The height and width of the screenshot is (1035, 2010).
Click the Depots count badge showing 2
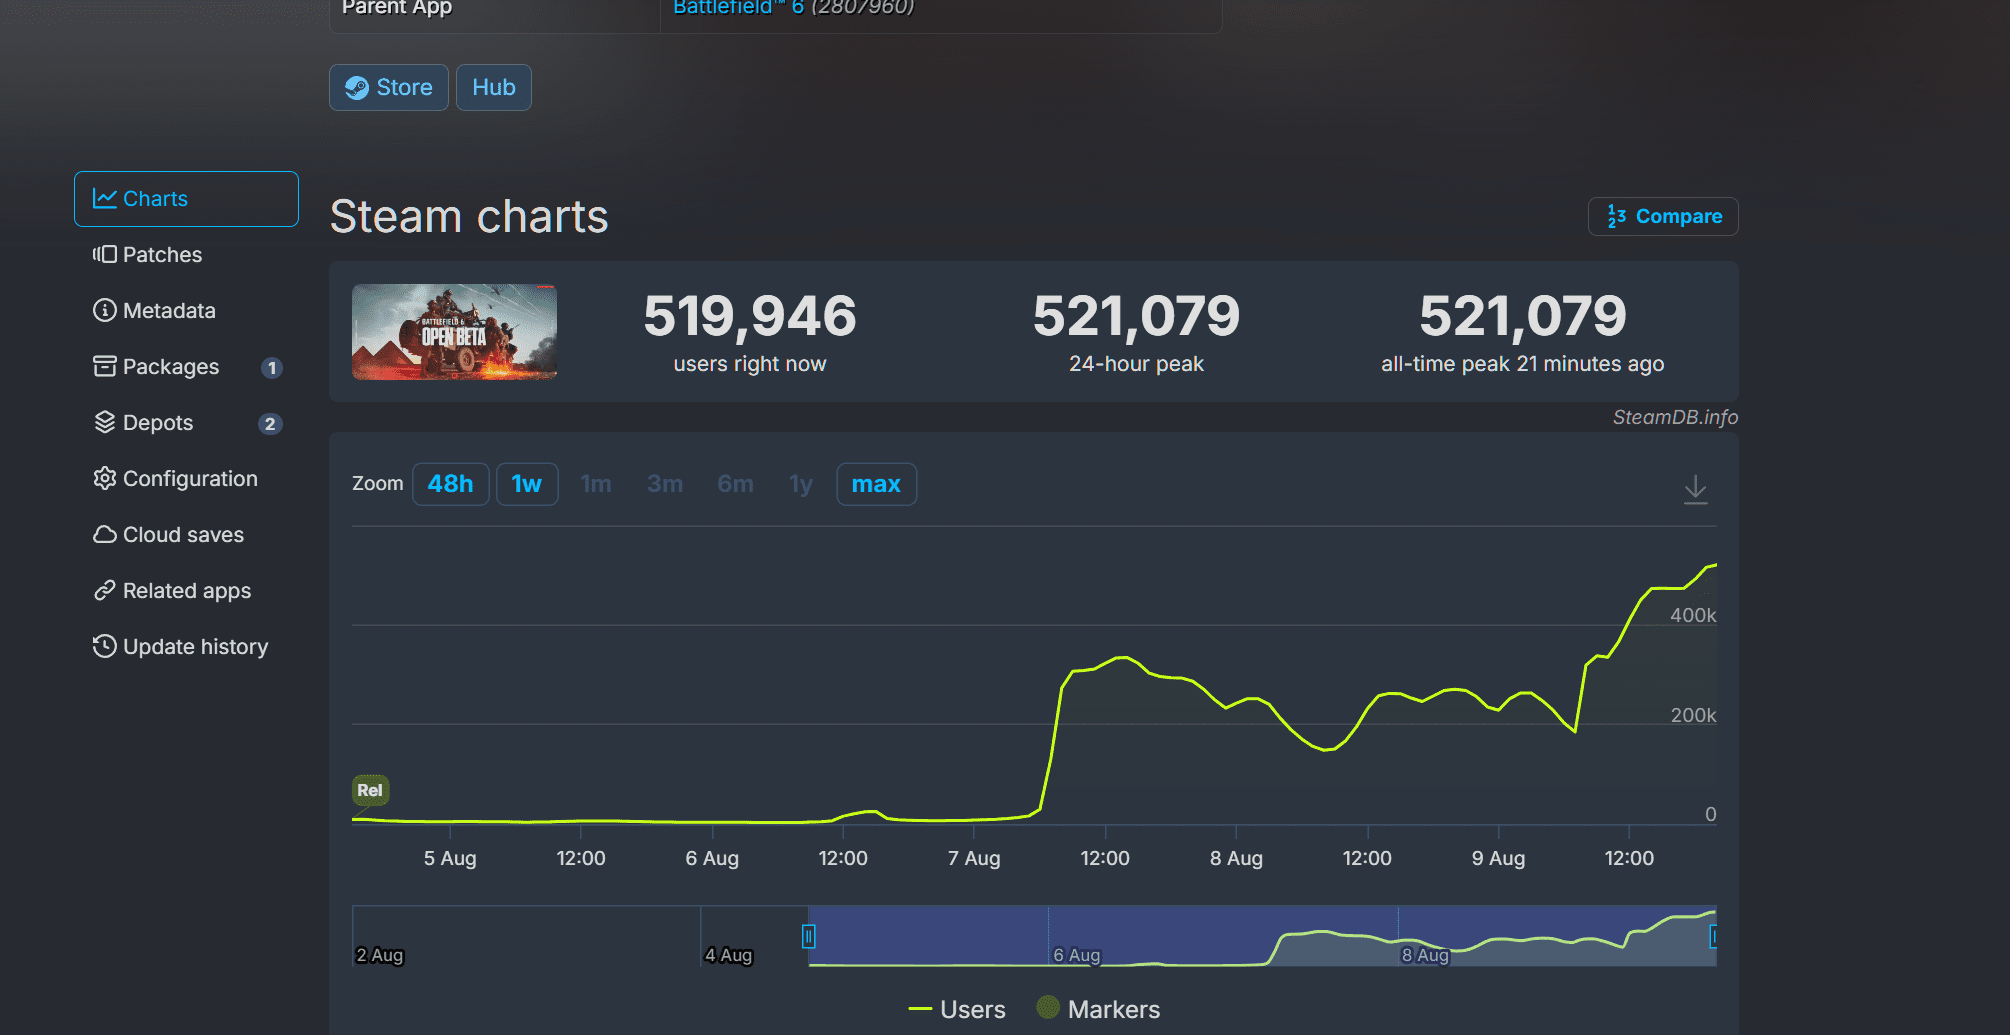click(x=270, y=424)
